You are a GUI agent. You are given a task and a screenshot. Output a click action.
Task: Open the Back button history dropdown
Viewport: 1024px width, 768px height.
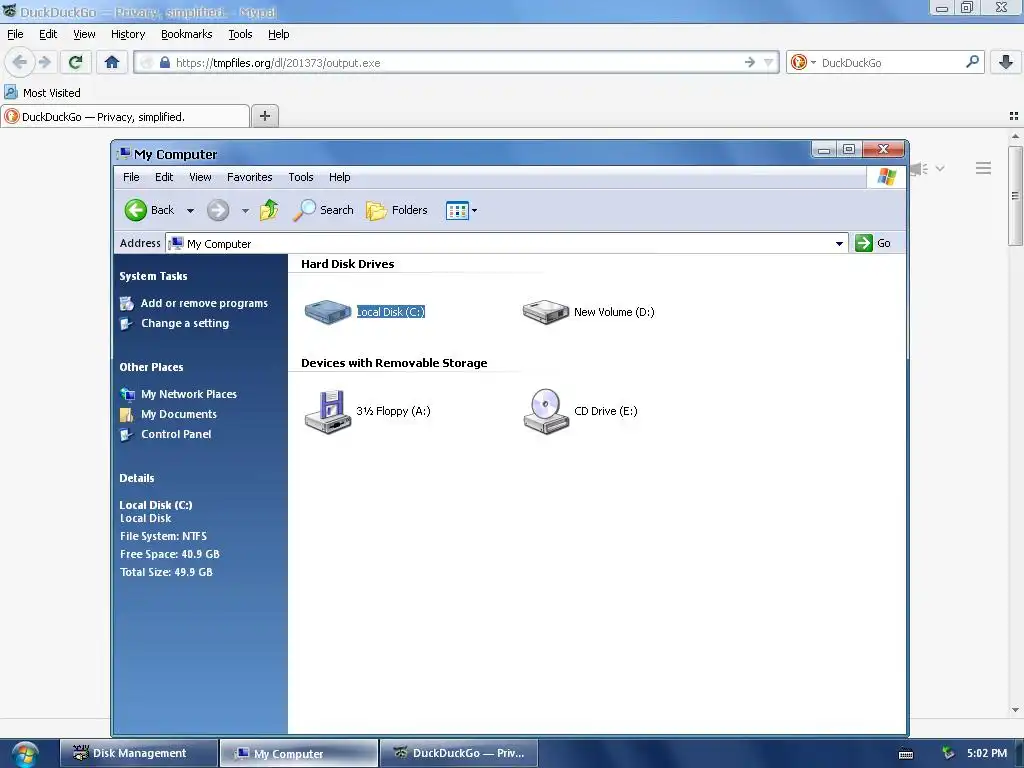point(190,210)
